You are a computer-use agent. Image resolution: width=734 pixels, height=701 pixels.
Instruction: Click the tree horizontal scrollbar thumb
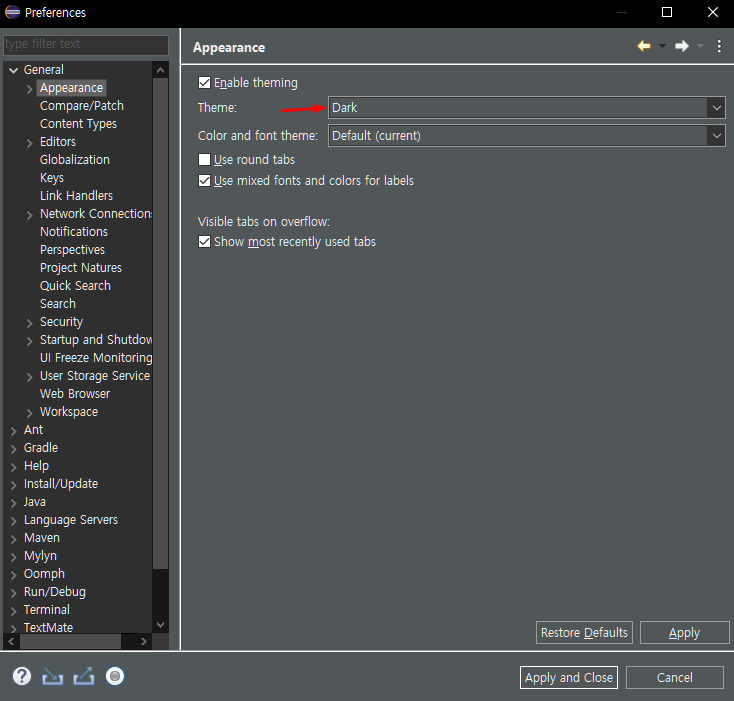click(70, 641)
